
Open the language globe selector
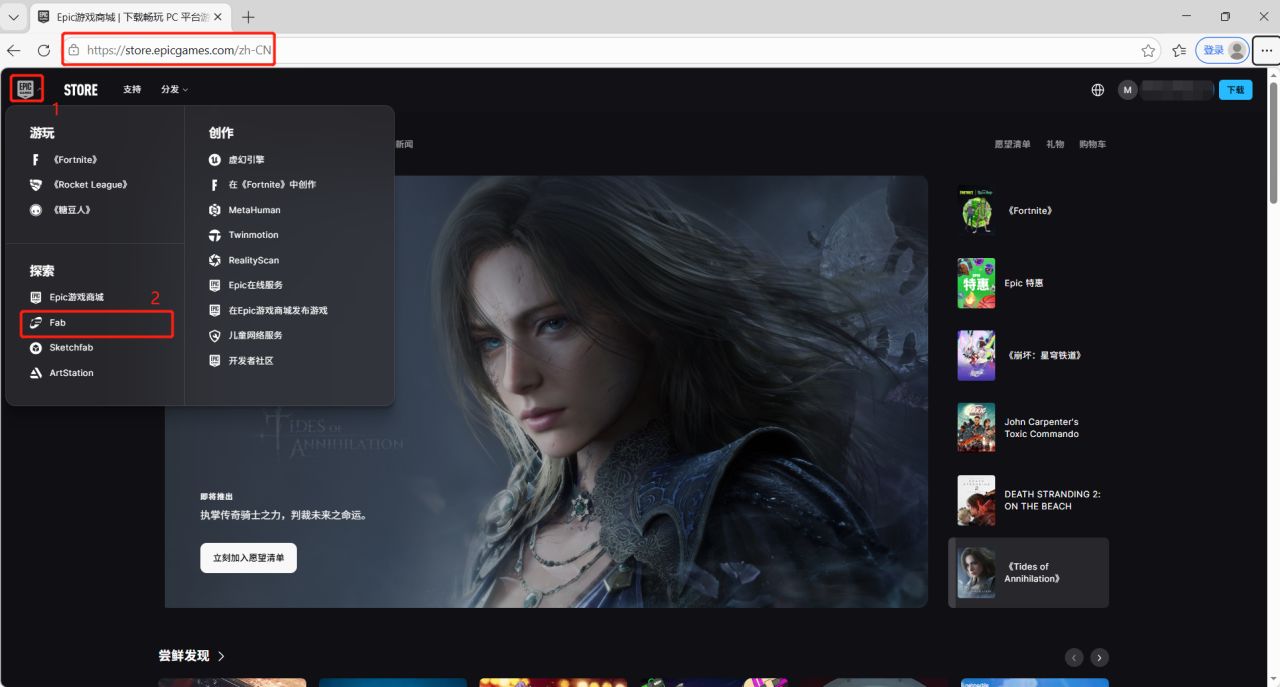1098,90
